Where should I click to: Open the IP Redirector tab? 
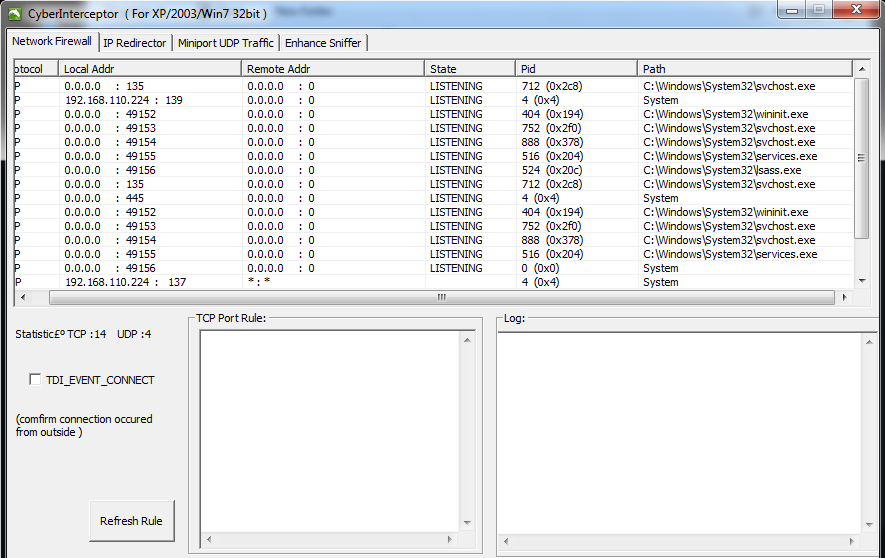tap(134, 43)
